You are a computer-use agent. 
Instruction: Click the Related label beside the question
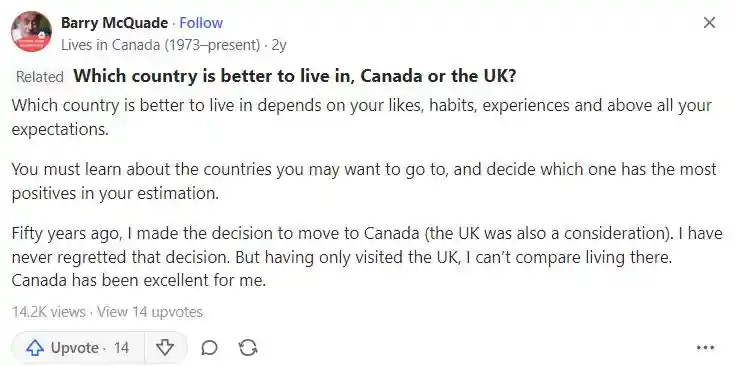(39, 77)
